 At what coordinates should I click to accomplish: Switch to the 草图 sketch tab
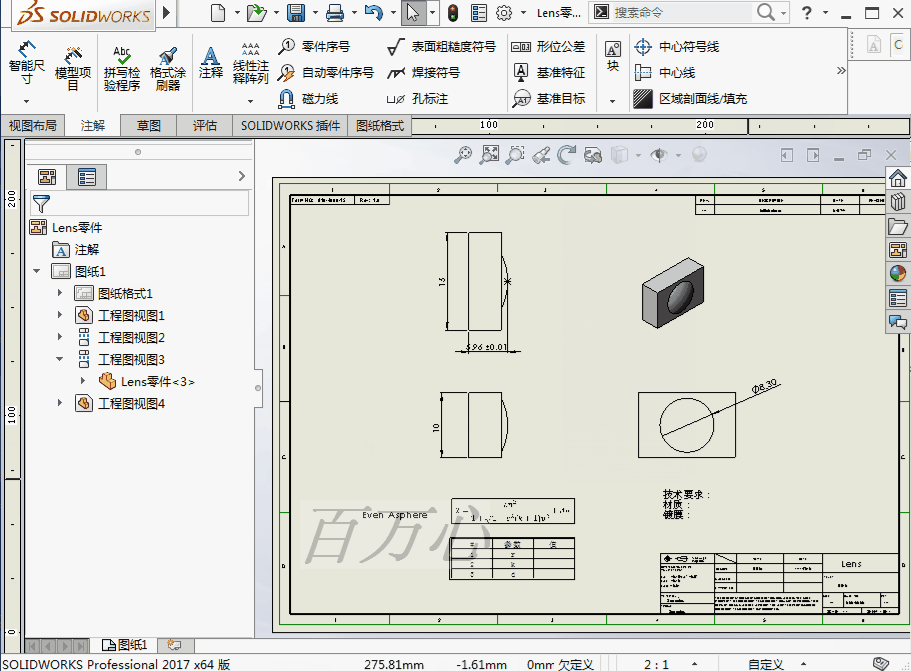coord(148,126)
